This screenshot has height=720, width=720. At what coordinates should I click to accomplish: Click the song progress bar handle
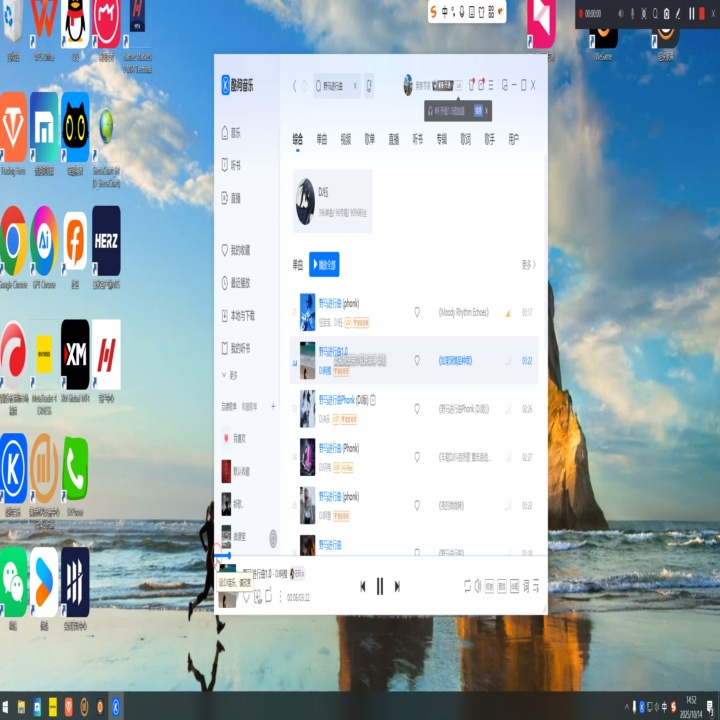(x=228, y=556)
